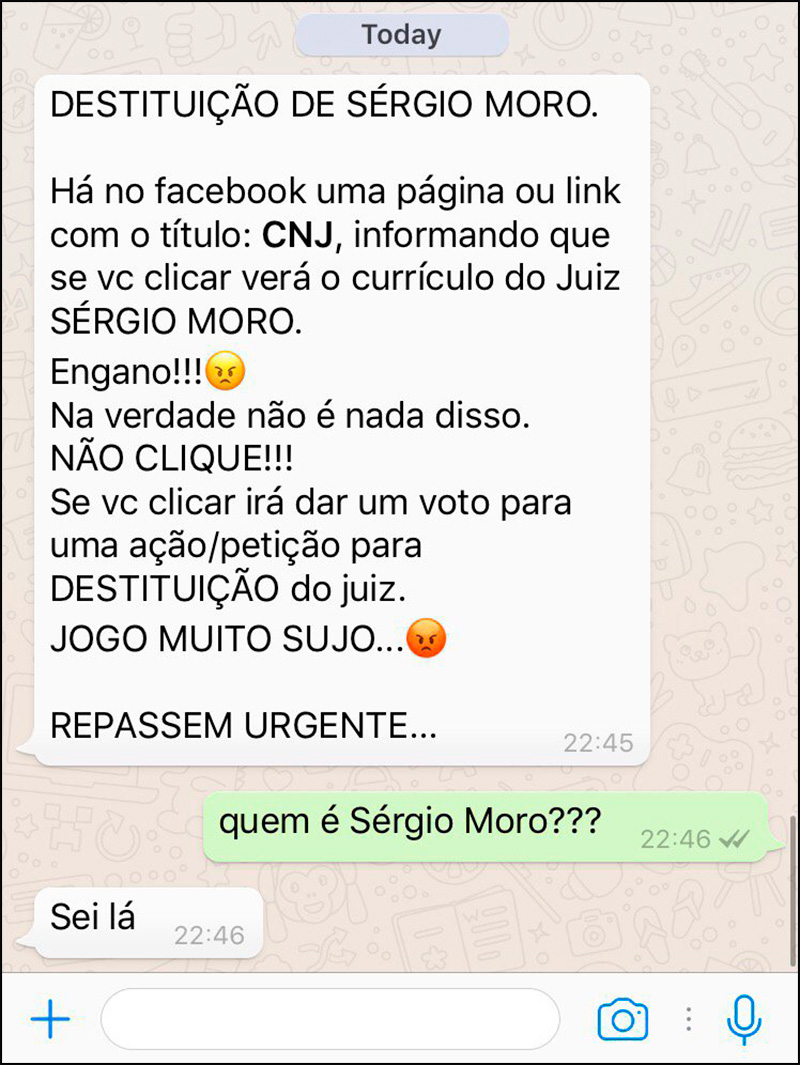Click the 22:46 timestamp on sent message
This screenshot has width=800, height=1065.
(x=676, y=840)
